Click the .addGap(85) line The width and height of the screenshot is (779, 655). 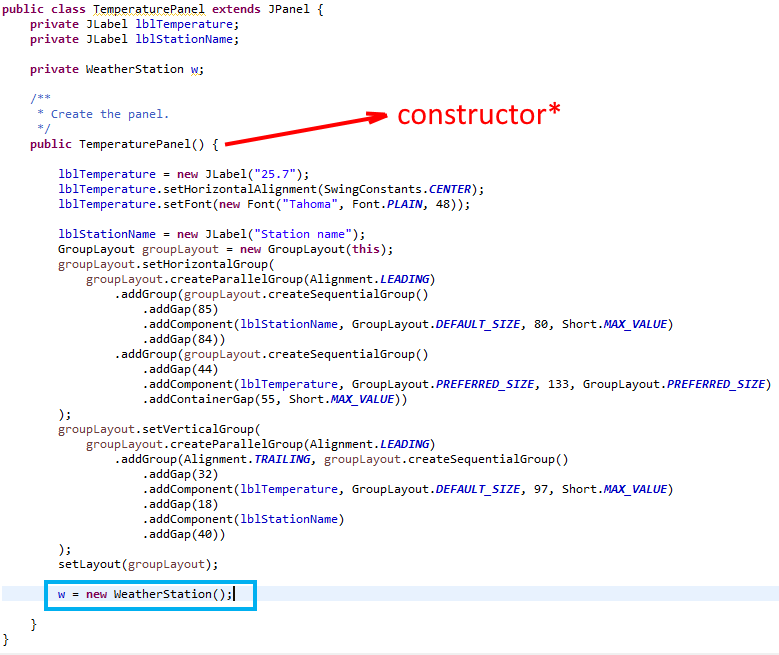[x=181, y=309]
